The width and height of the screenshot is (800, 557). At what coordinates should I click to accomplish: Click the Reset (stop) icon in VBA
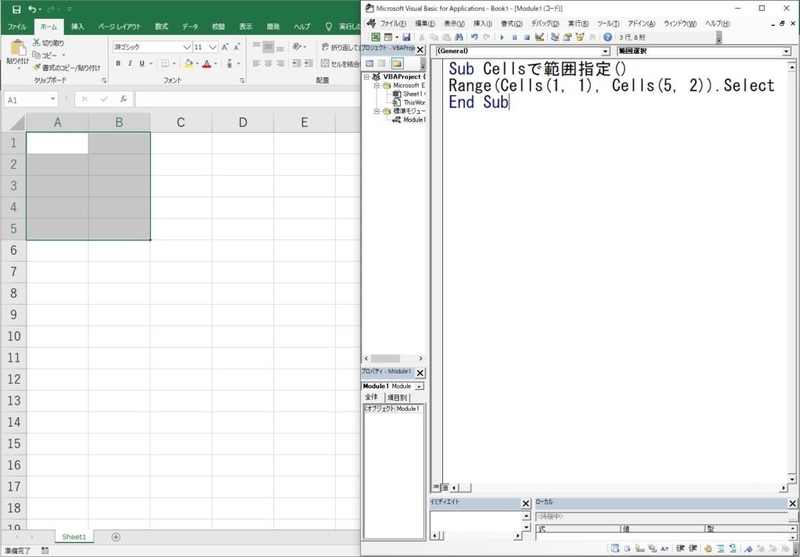coord(527,37)
